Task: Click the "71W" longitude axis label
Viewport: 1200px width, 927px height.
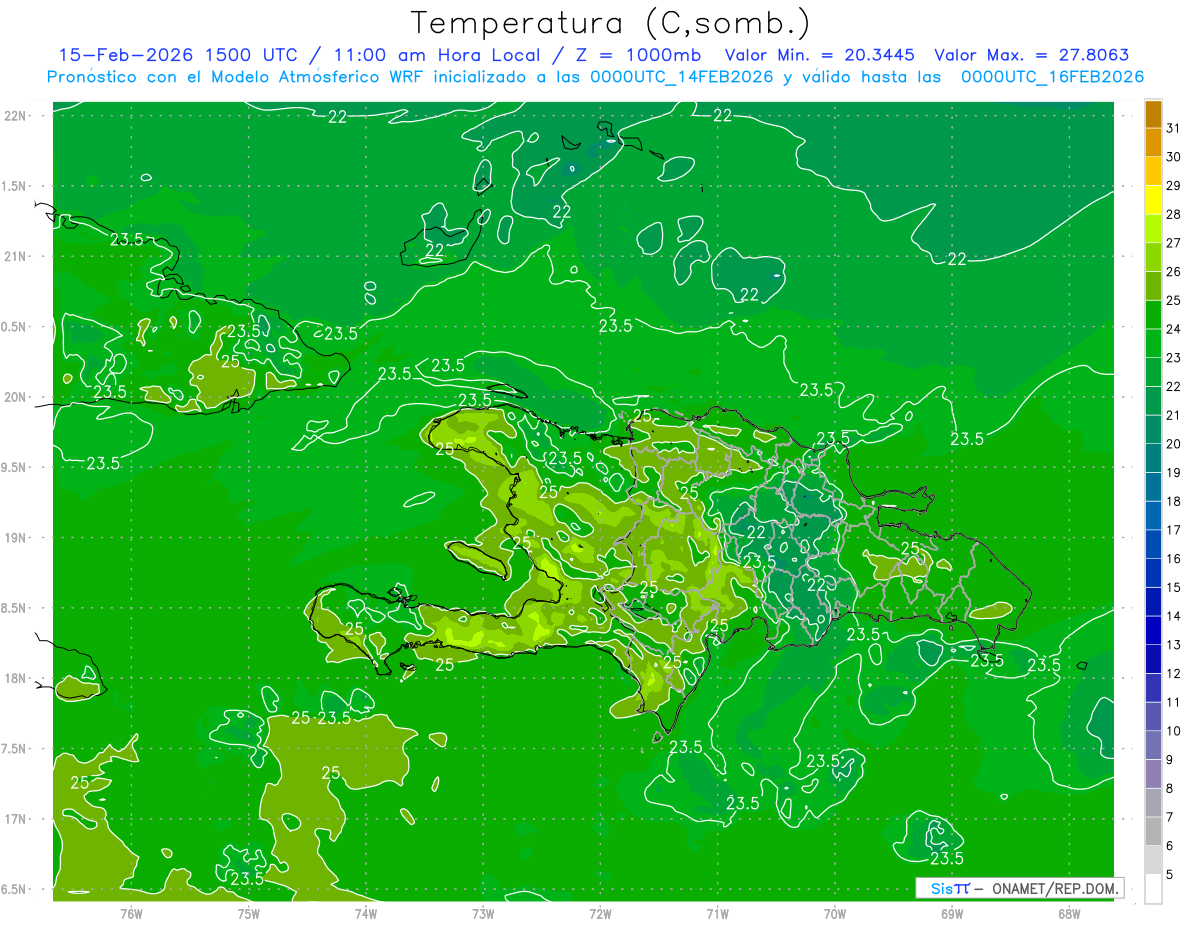Action: coord(717,913)
